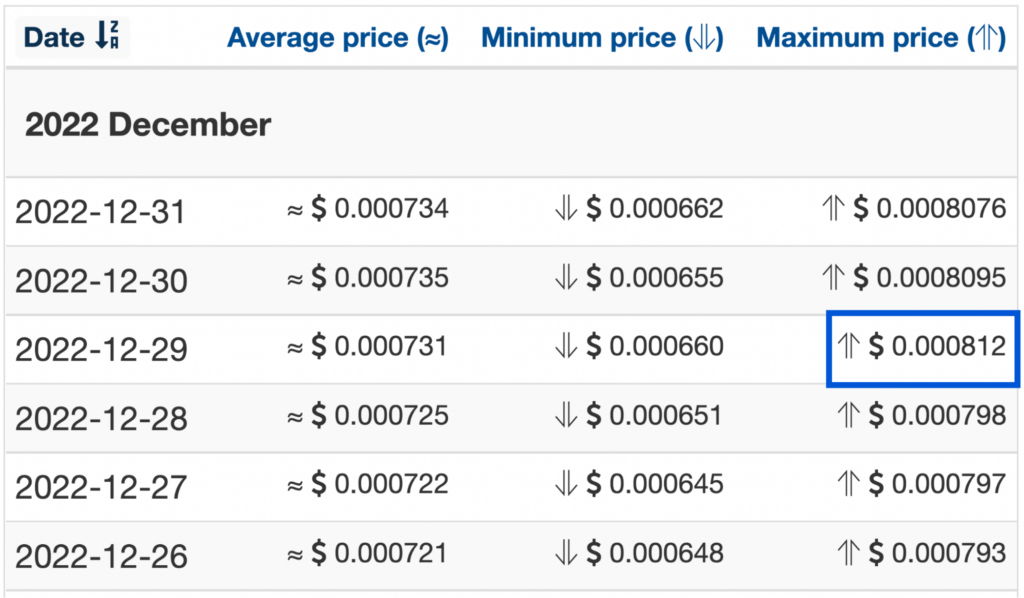Viewport: 1024px width, 598px height.
Task: Select the 2022-12-29 date cell
Action: coord(101,349)
